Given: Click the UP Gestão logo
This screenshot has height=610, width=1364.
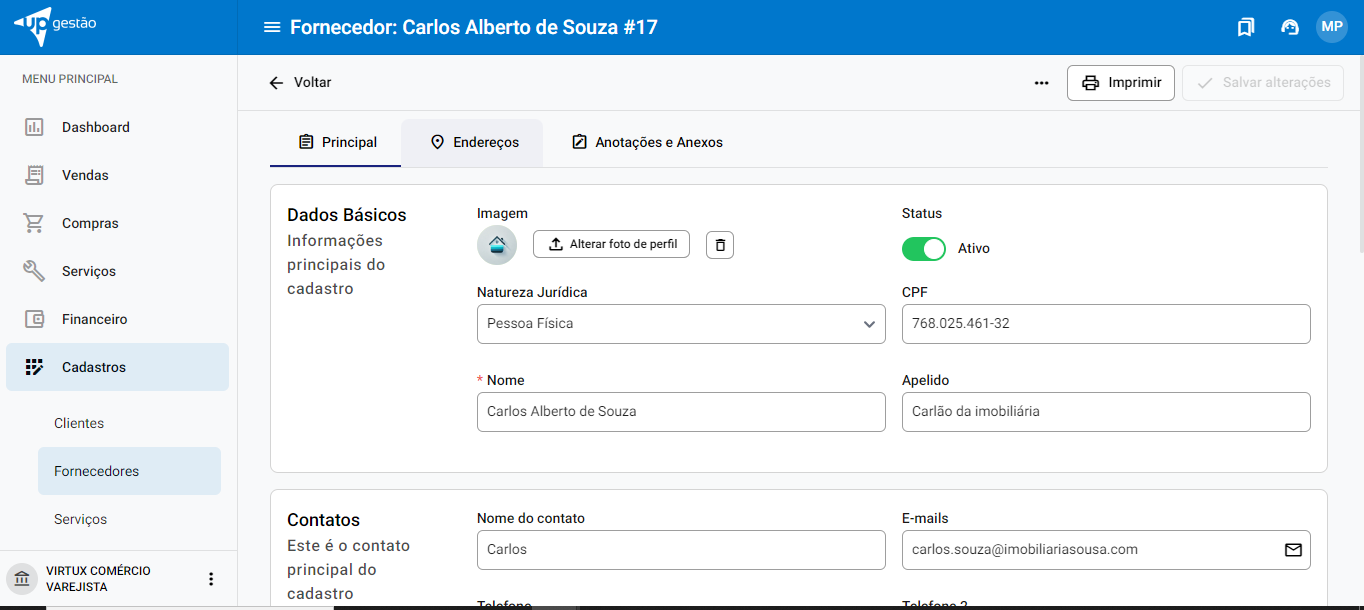Looking at the screenshot, I should click(x=56, y=27).
